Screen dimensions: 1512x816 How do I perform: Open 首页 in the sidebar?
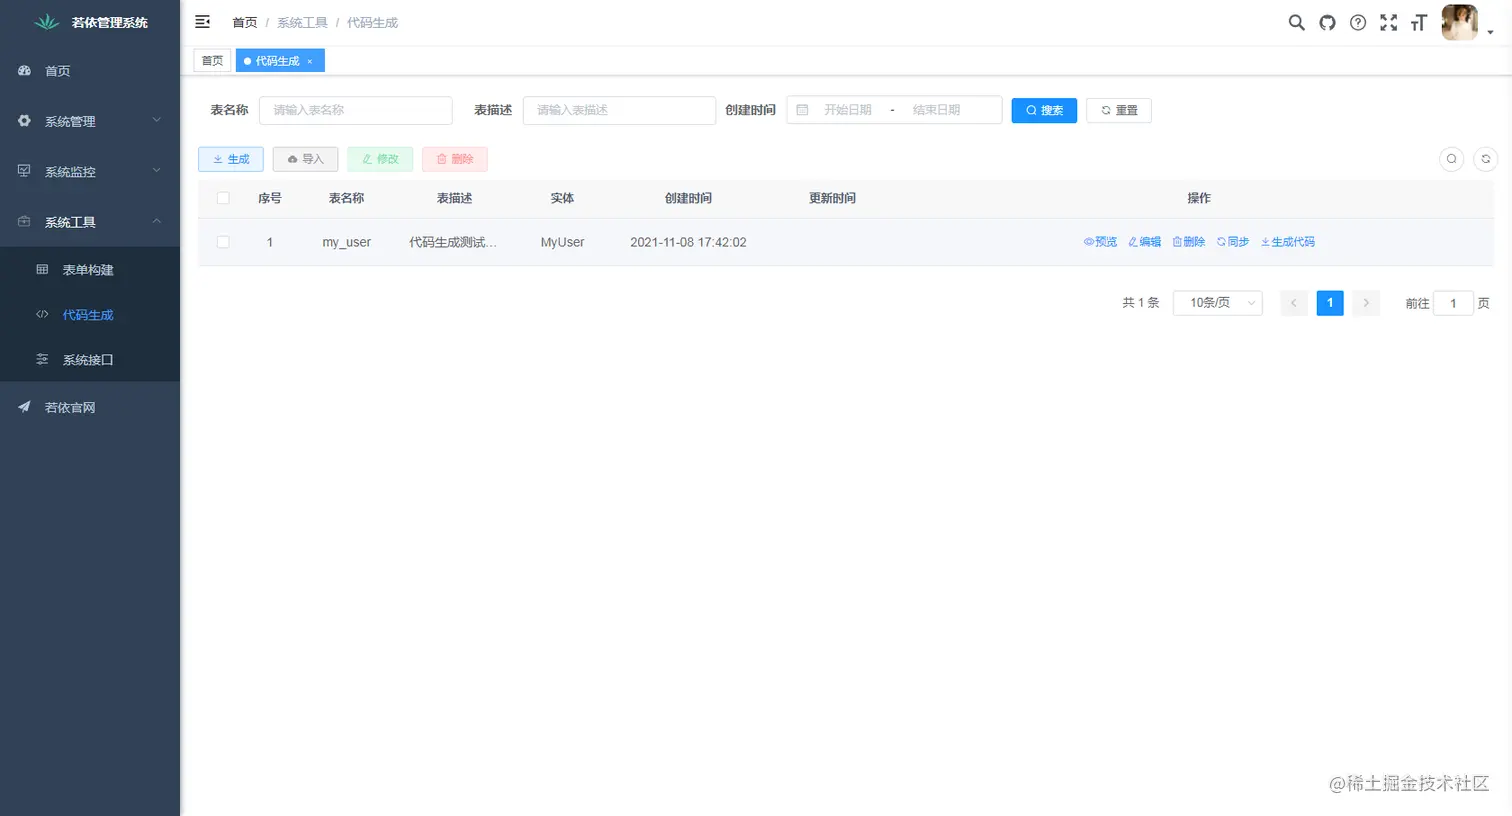click(90, 71)
